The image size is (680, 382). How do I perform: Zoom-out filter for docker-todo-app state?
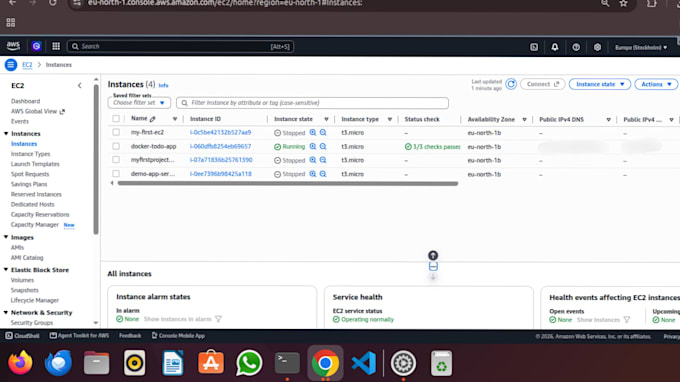(323, 147)
